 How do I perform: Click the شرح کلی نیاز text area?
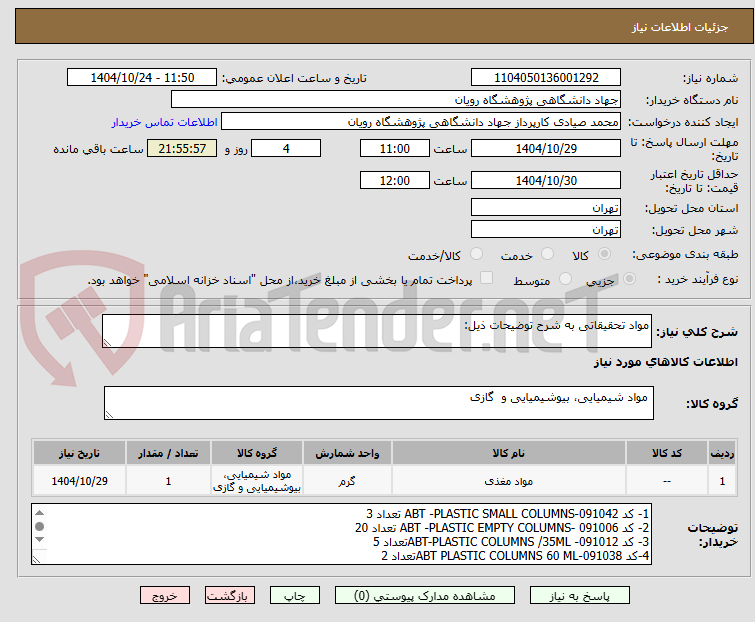pyautogui.click(x=377, y=331)
